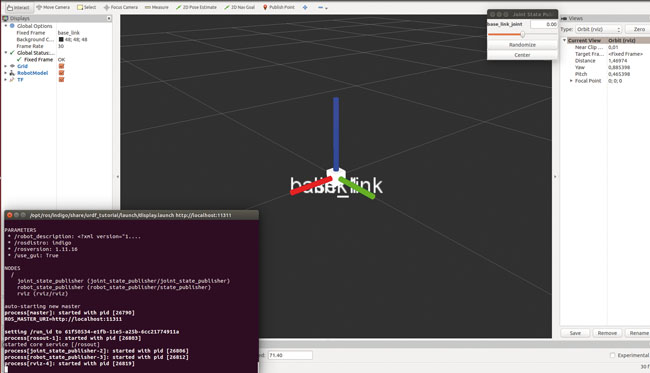Expand the RobotModel tree item
The height and width of the screenshot is (373, 650).
(x=5, y=73)
